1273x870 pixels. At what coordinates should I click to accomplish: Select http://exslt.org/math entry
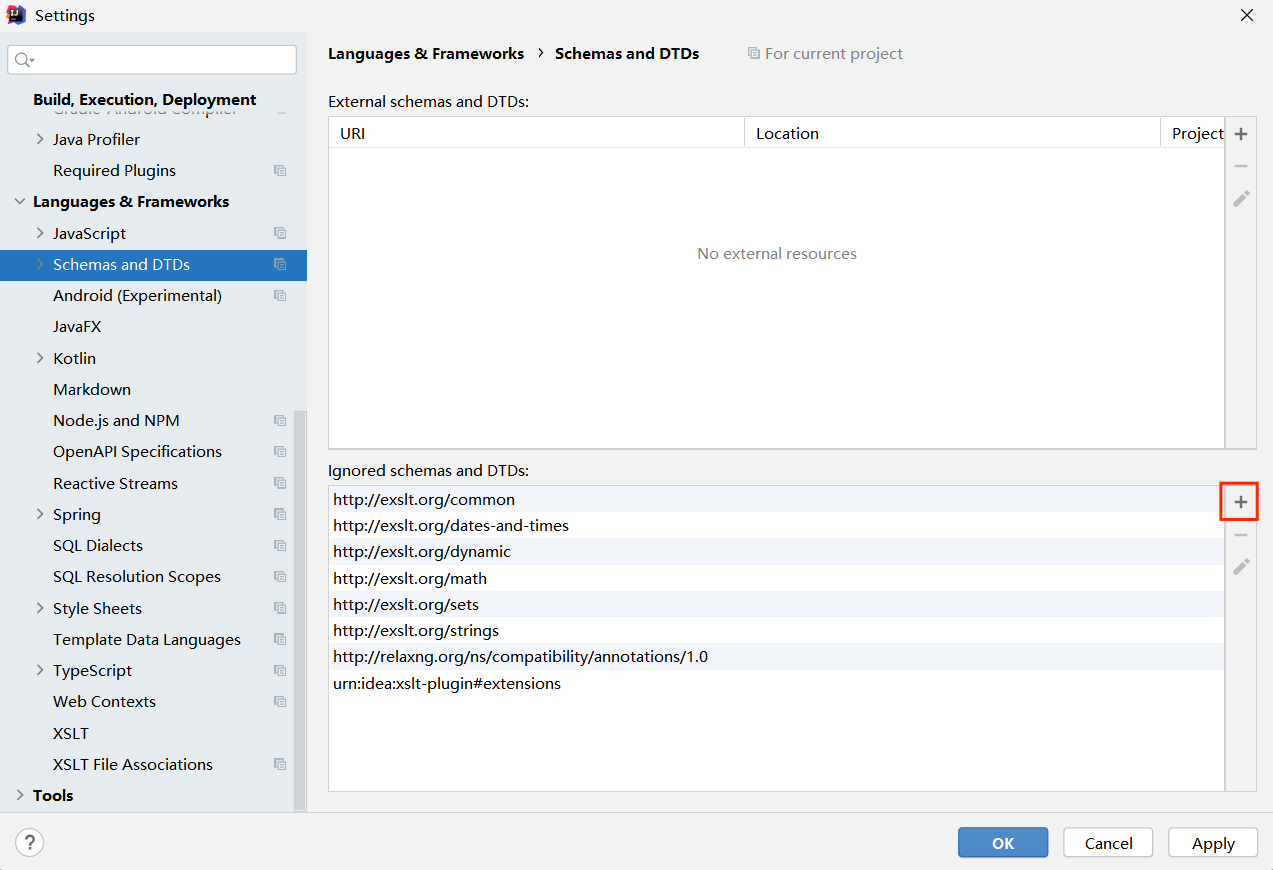[x=776, y=579]
